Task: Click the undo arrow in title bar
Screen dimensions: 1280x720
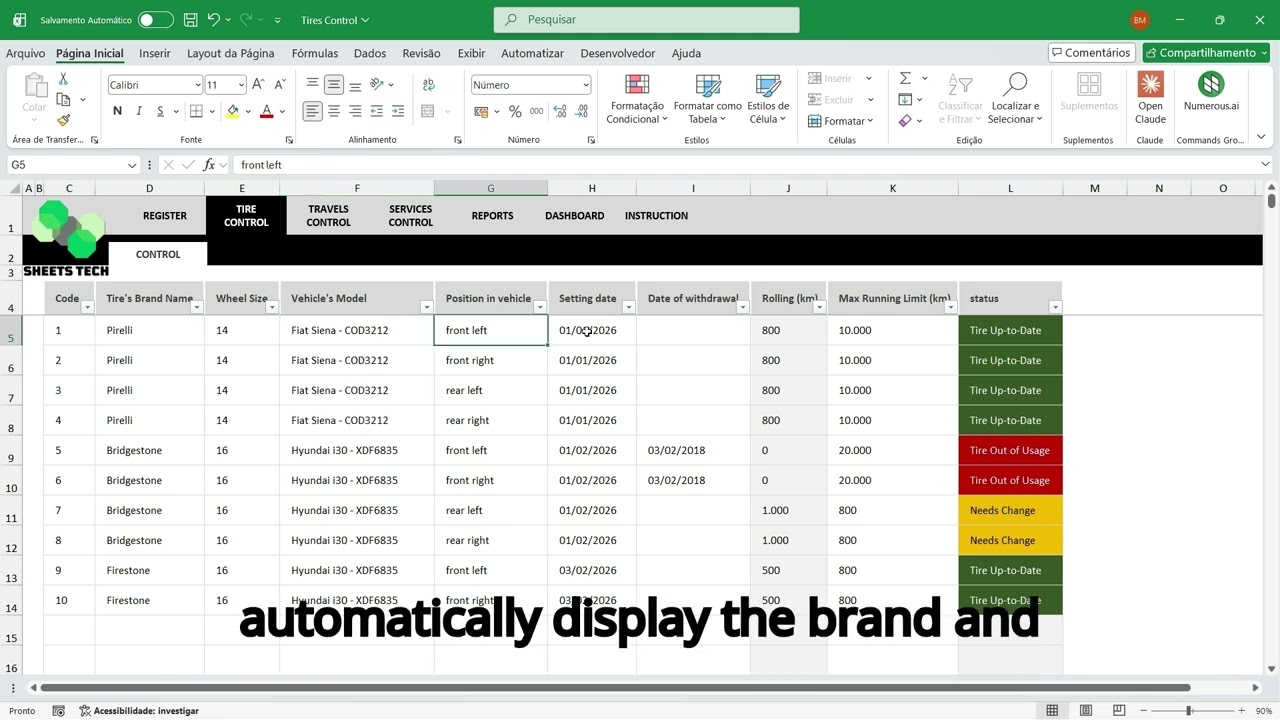Action: point(213,19)
